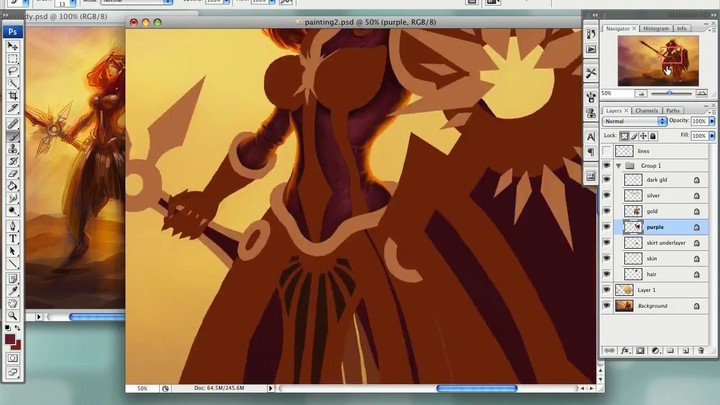Toggle lock position
Screen dimensions: 720x405
pos(643,136)
